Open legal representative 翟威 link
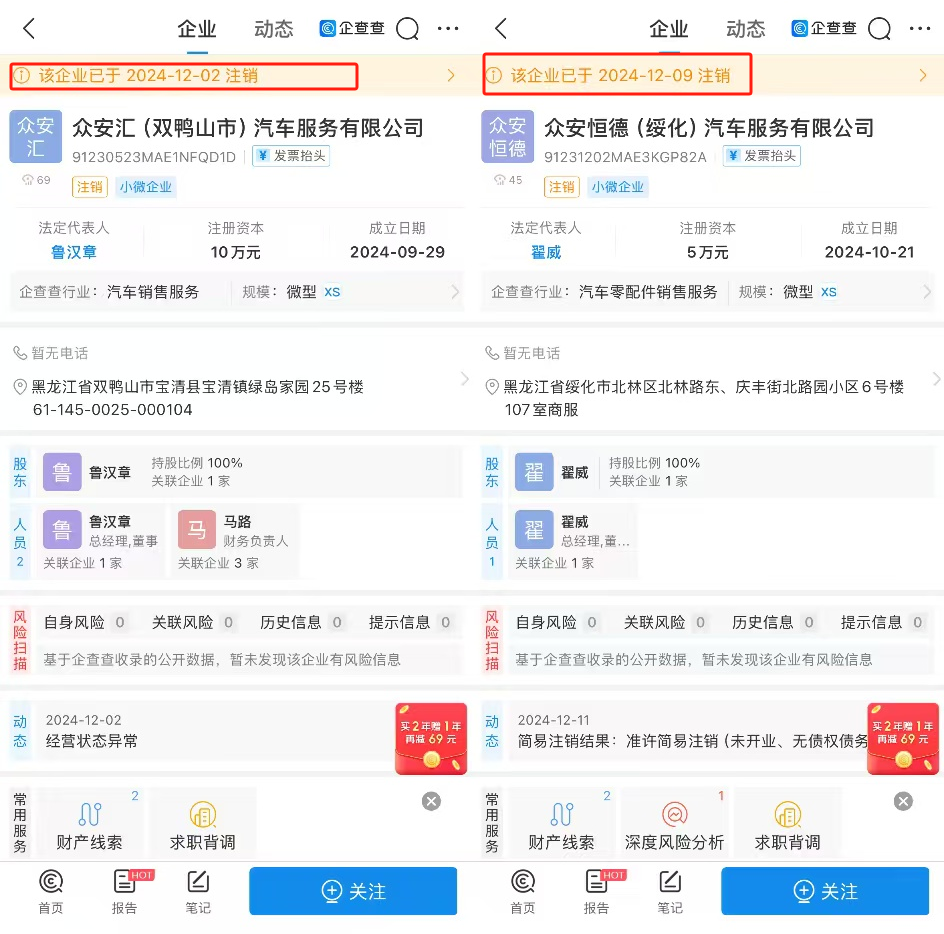944x934 pixels. coord(546,252)
